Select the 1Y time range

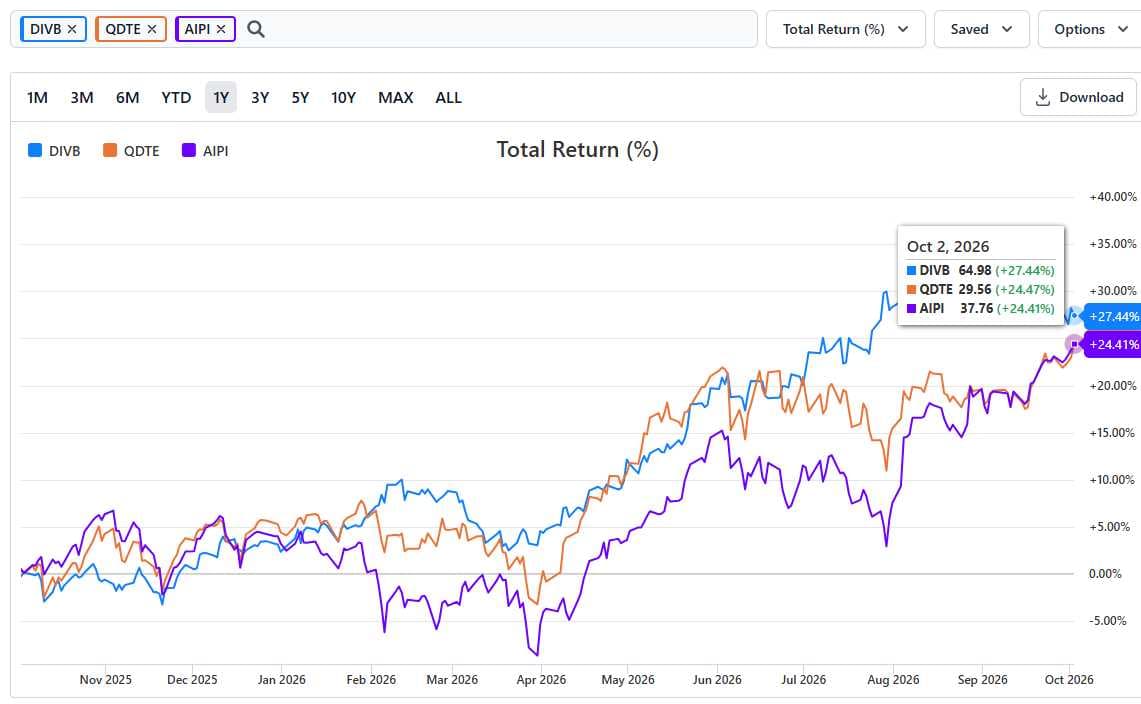(221, 98)
